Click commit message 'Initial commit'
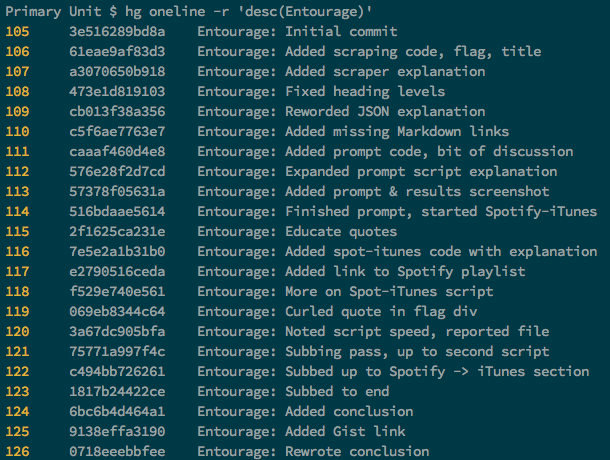This screenshot has height=460, width=610. click(x=341, y=32)
